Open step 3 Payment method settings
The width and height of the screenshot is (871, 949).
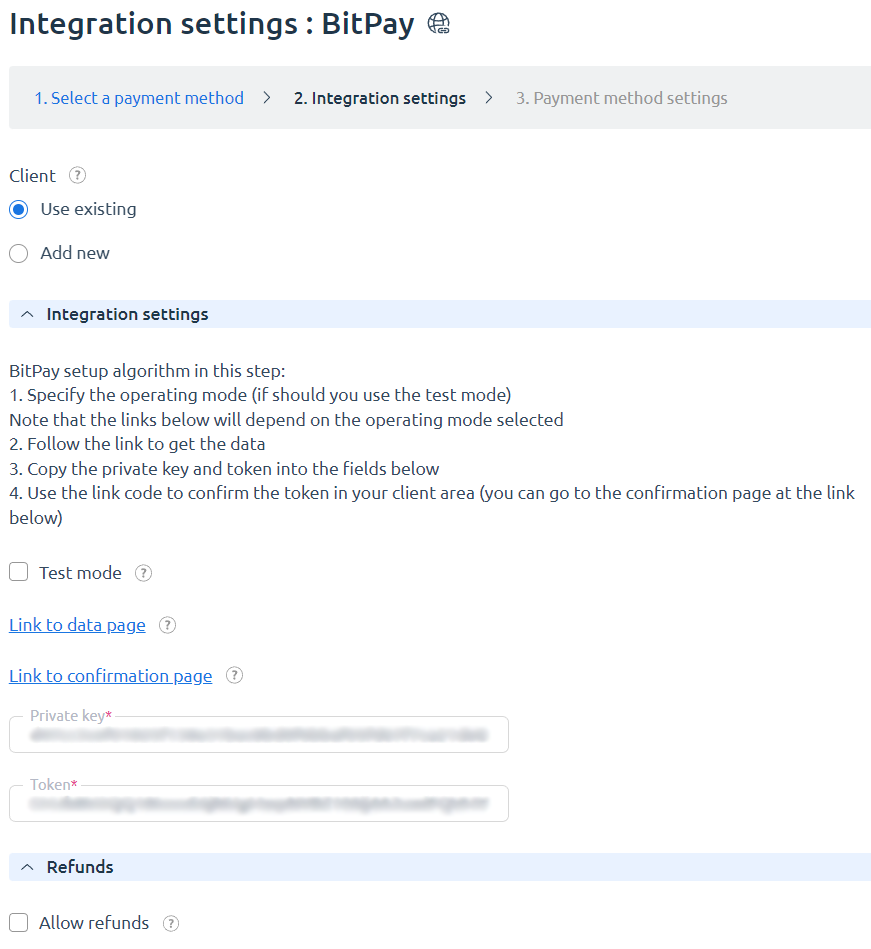pos(622,98)
